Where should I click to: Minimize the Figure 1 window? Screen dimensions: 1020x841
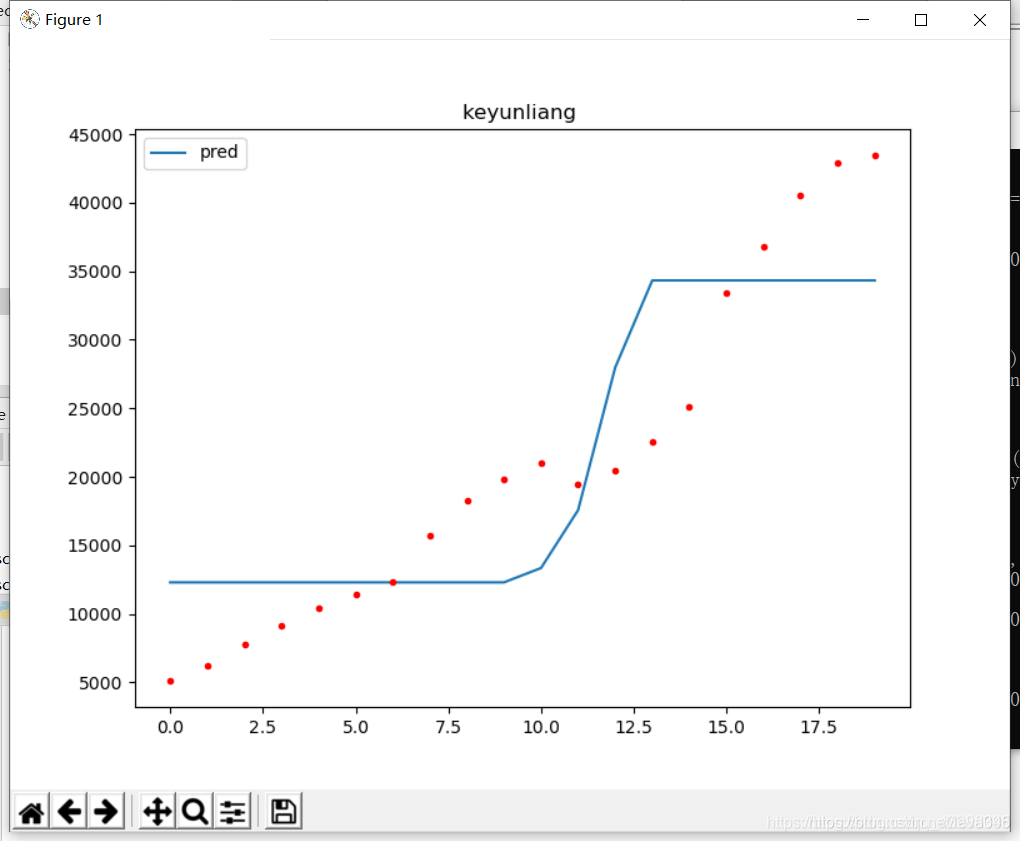click(x=863, y=20)
